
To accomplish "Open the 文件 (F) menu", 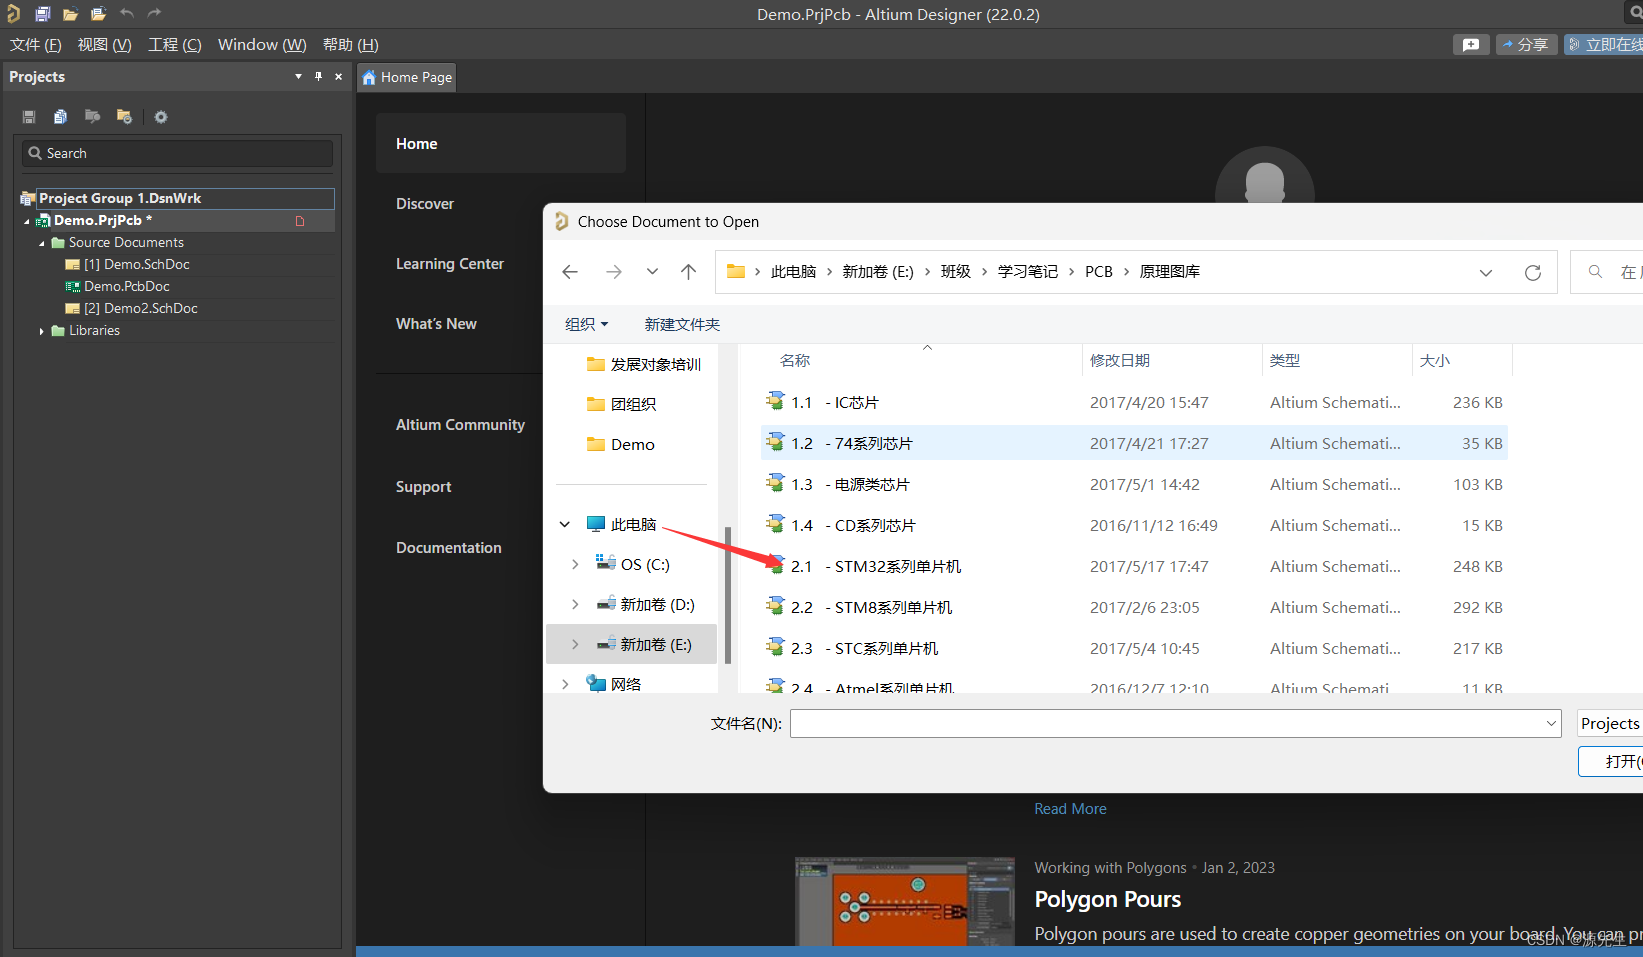I will coord(36,45).
